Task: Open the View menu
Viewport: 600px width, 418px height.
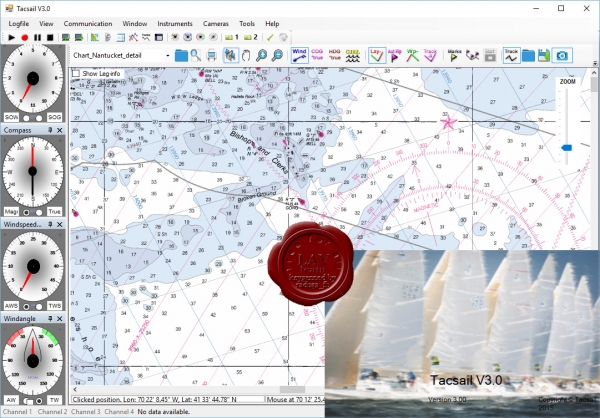Action: (46, 24)
